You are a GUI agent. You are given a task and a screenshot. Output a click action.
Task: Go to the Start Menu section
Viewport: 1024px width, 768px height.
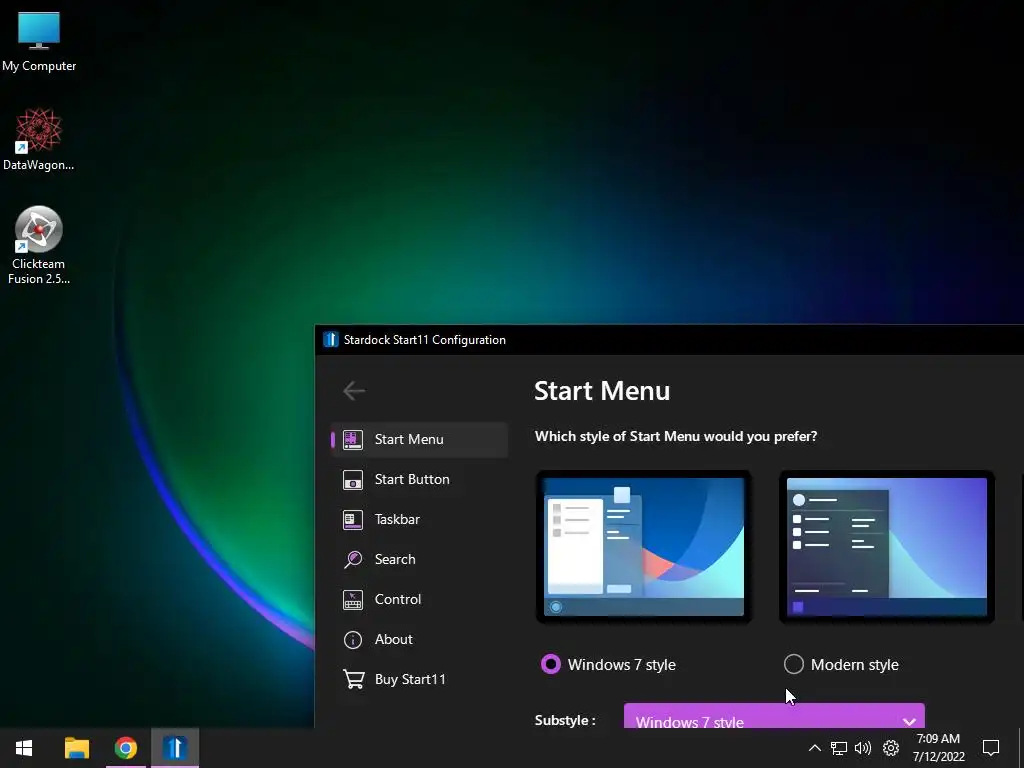click(420, 440)
